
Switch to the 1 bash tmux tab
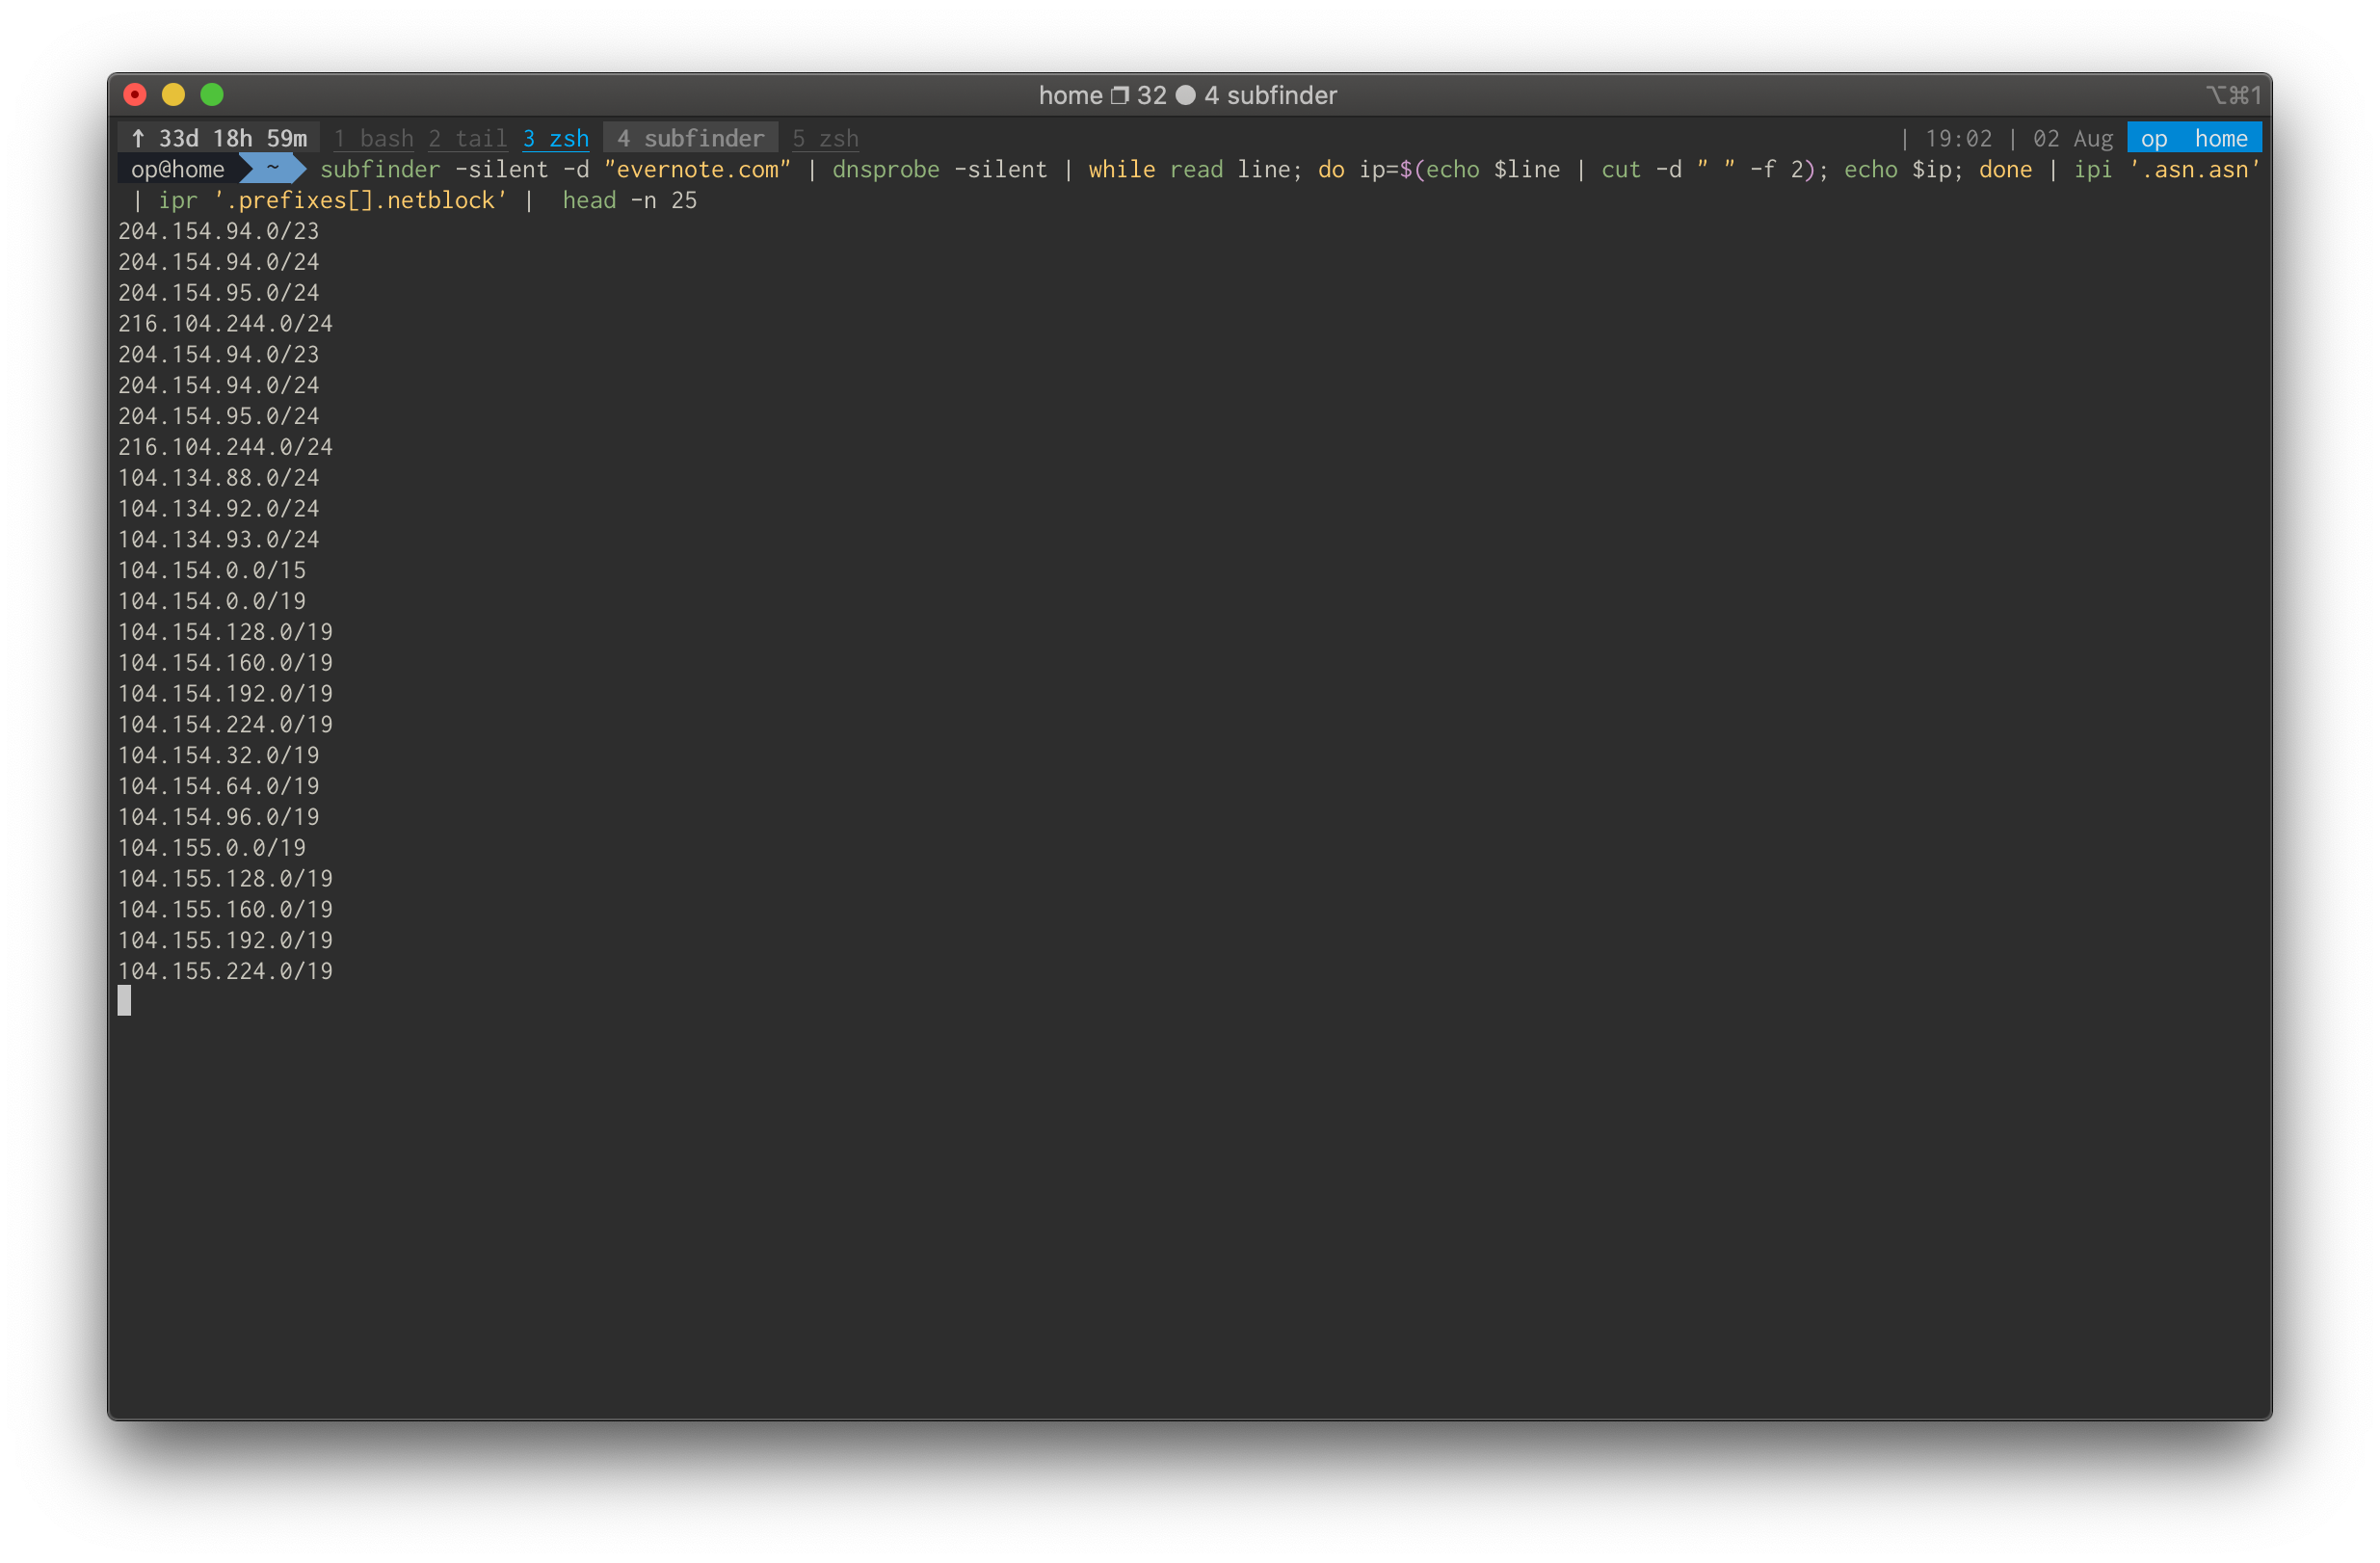coord(373,138)
